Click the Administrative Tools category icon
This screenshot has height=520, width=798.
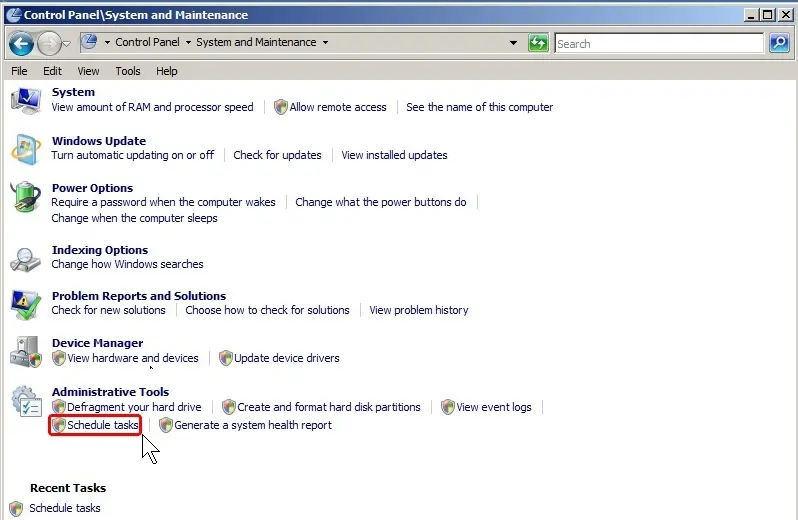pyautogui.click(x=25, y=400)
